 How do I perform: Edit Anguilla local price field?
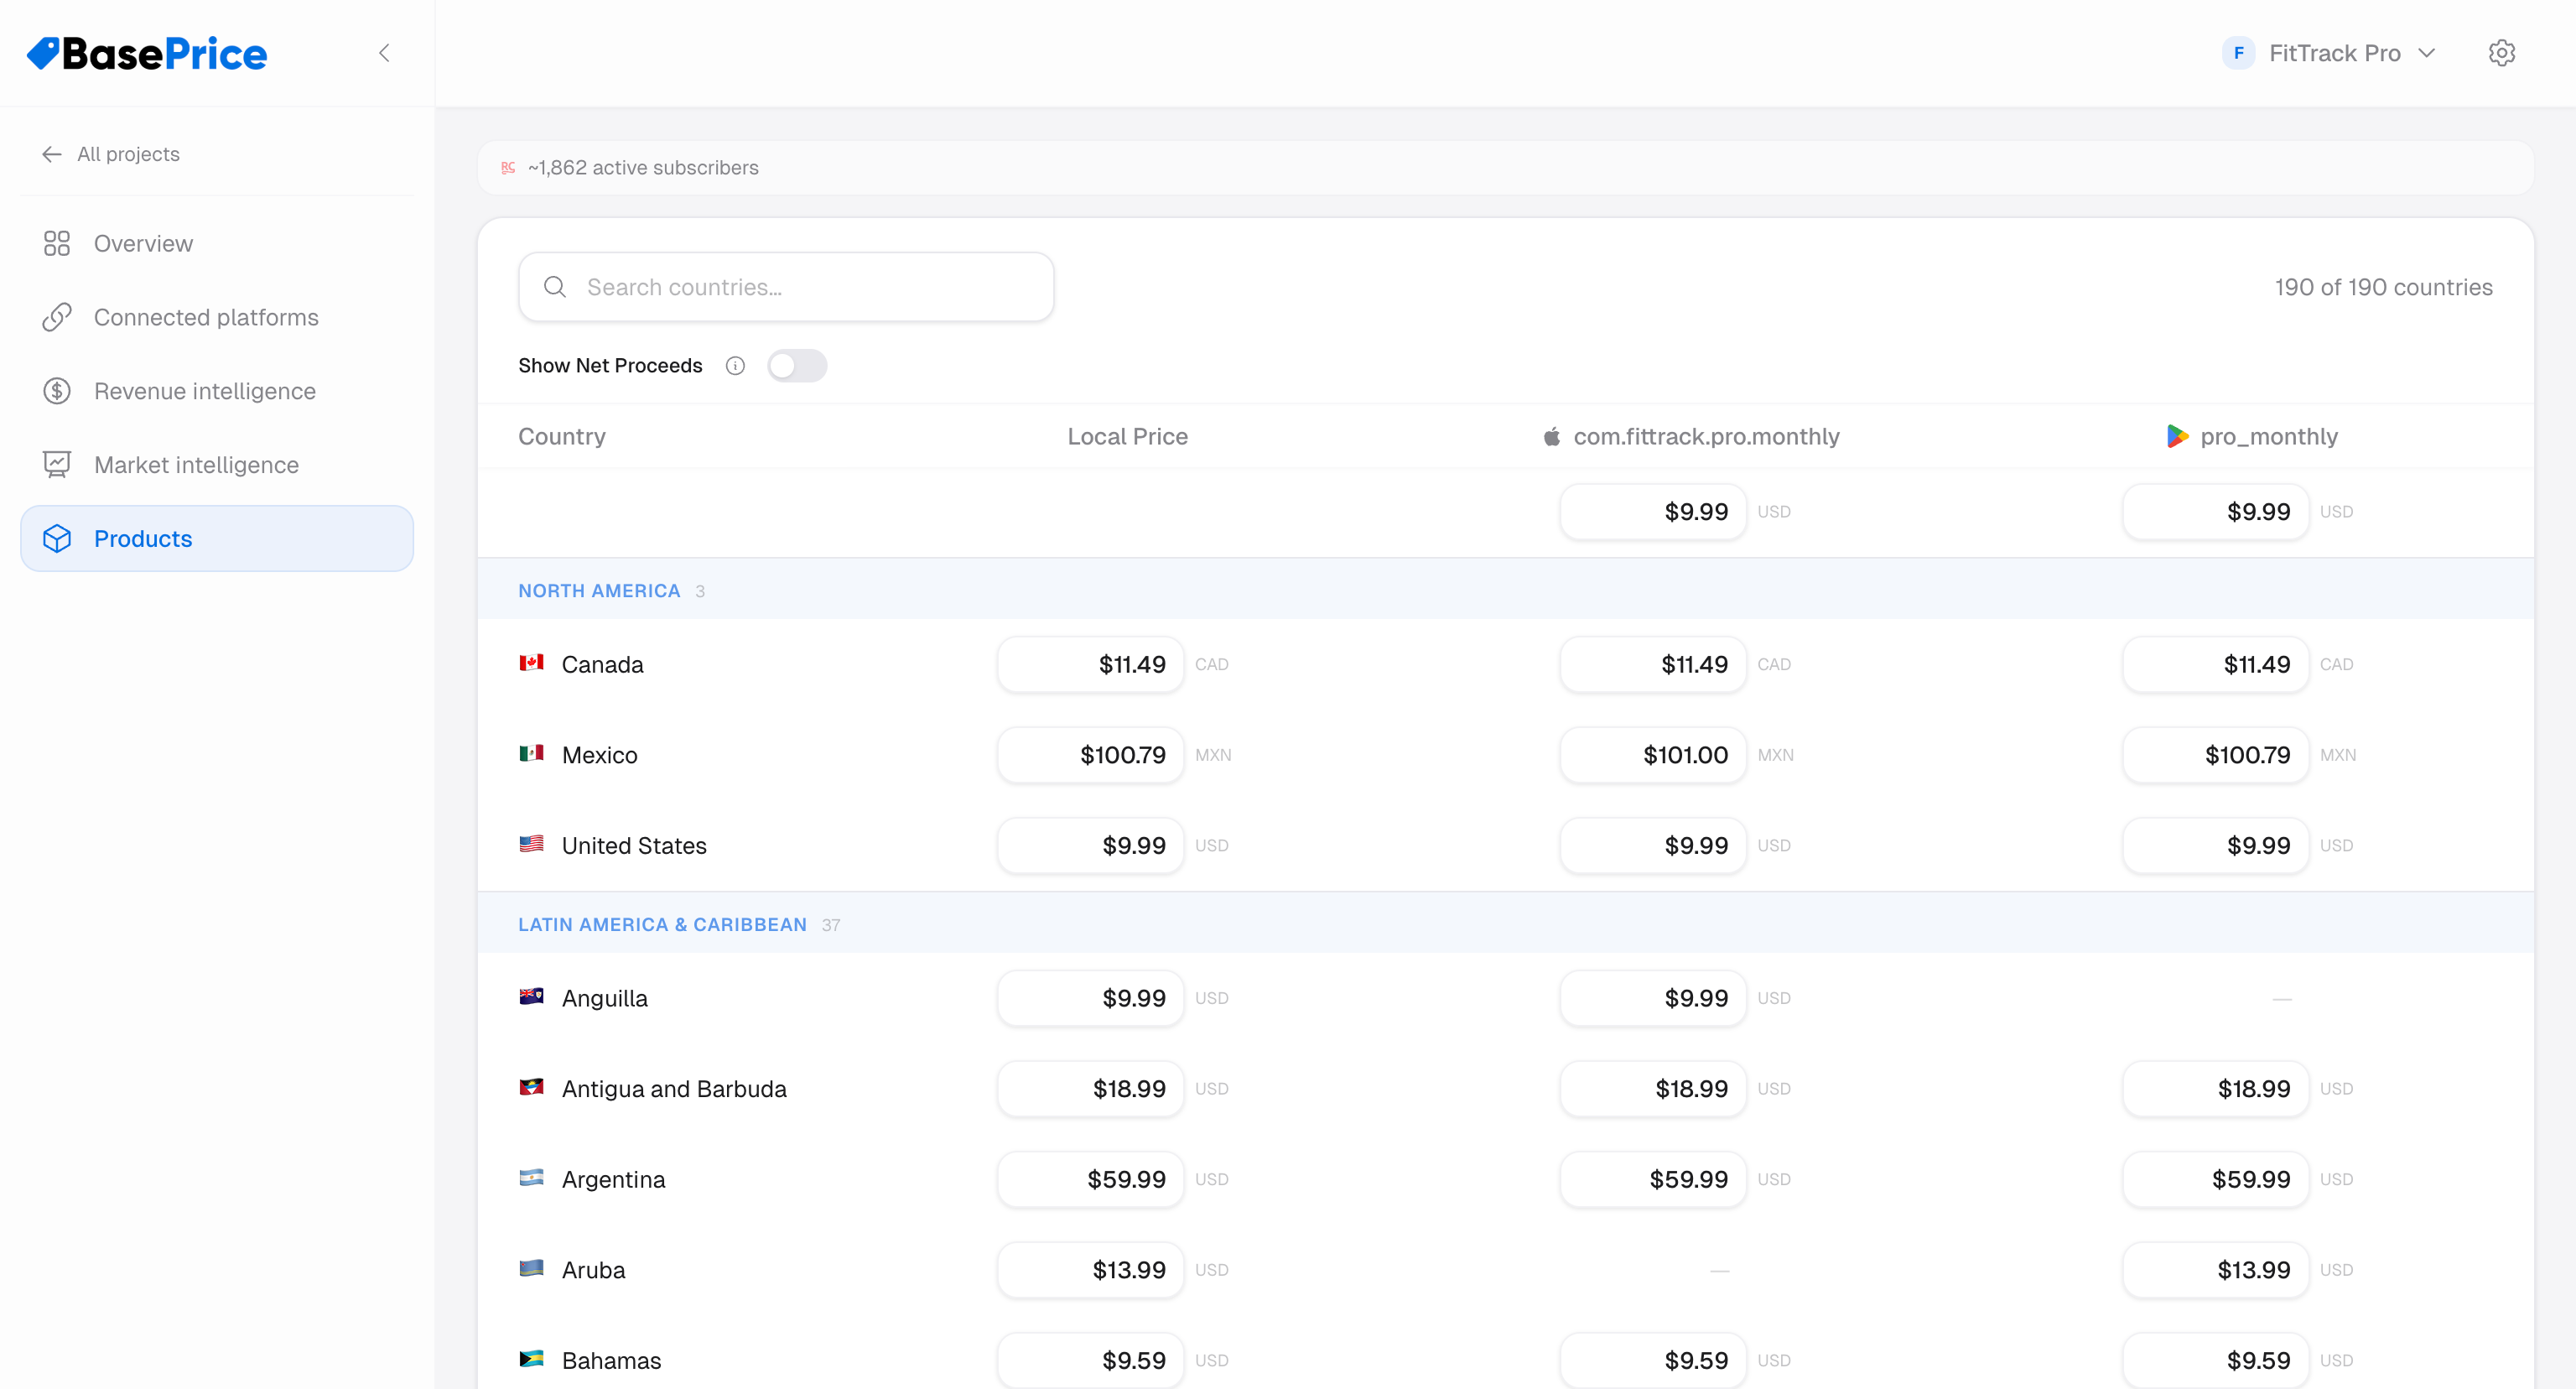click(1090, 999)
